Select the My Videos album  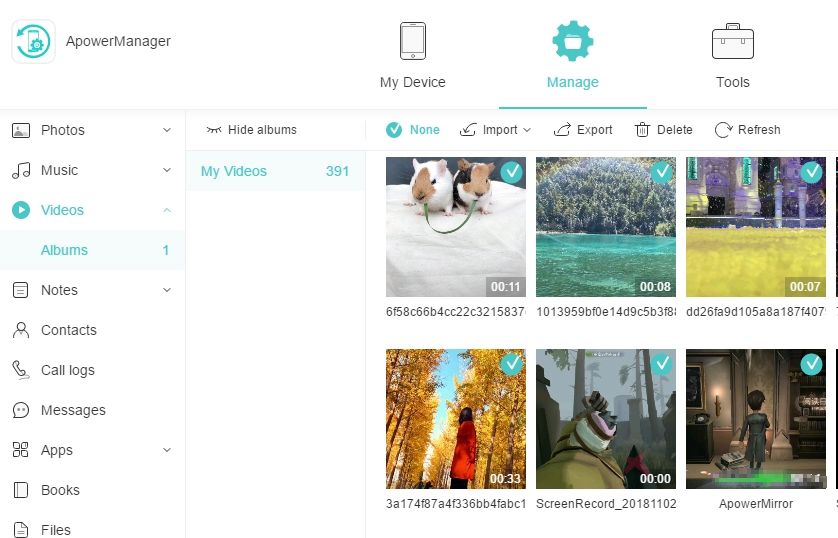(x=234, y=171)
